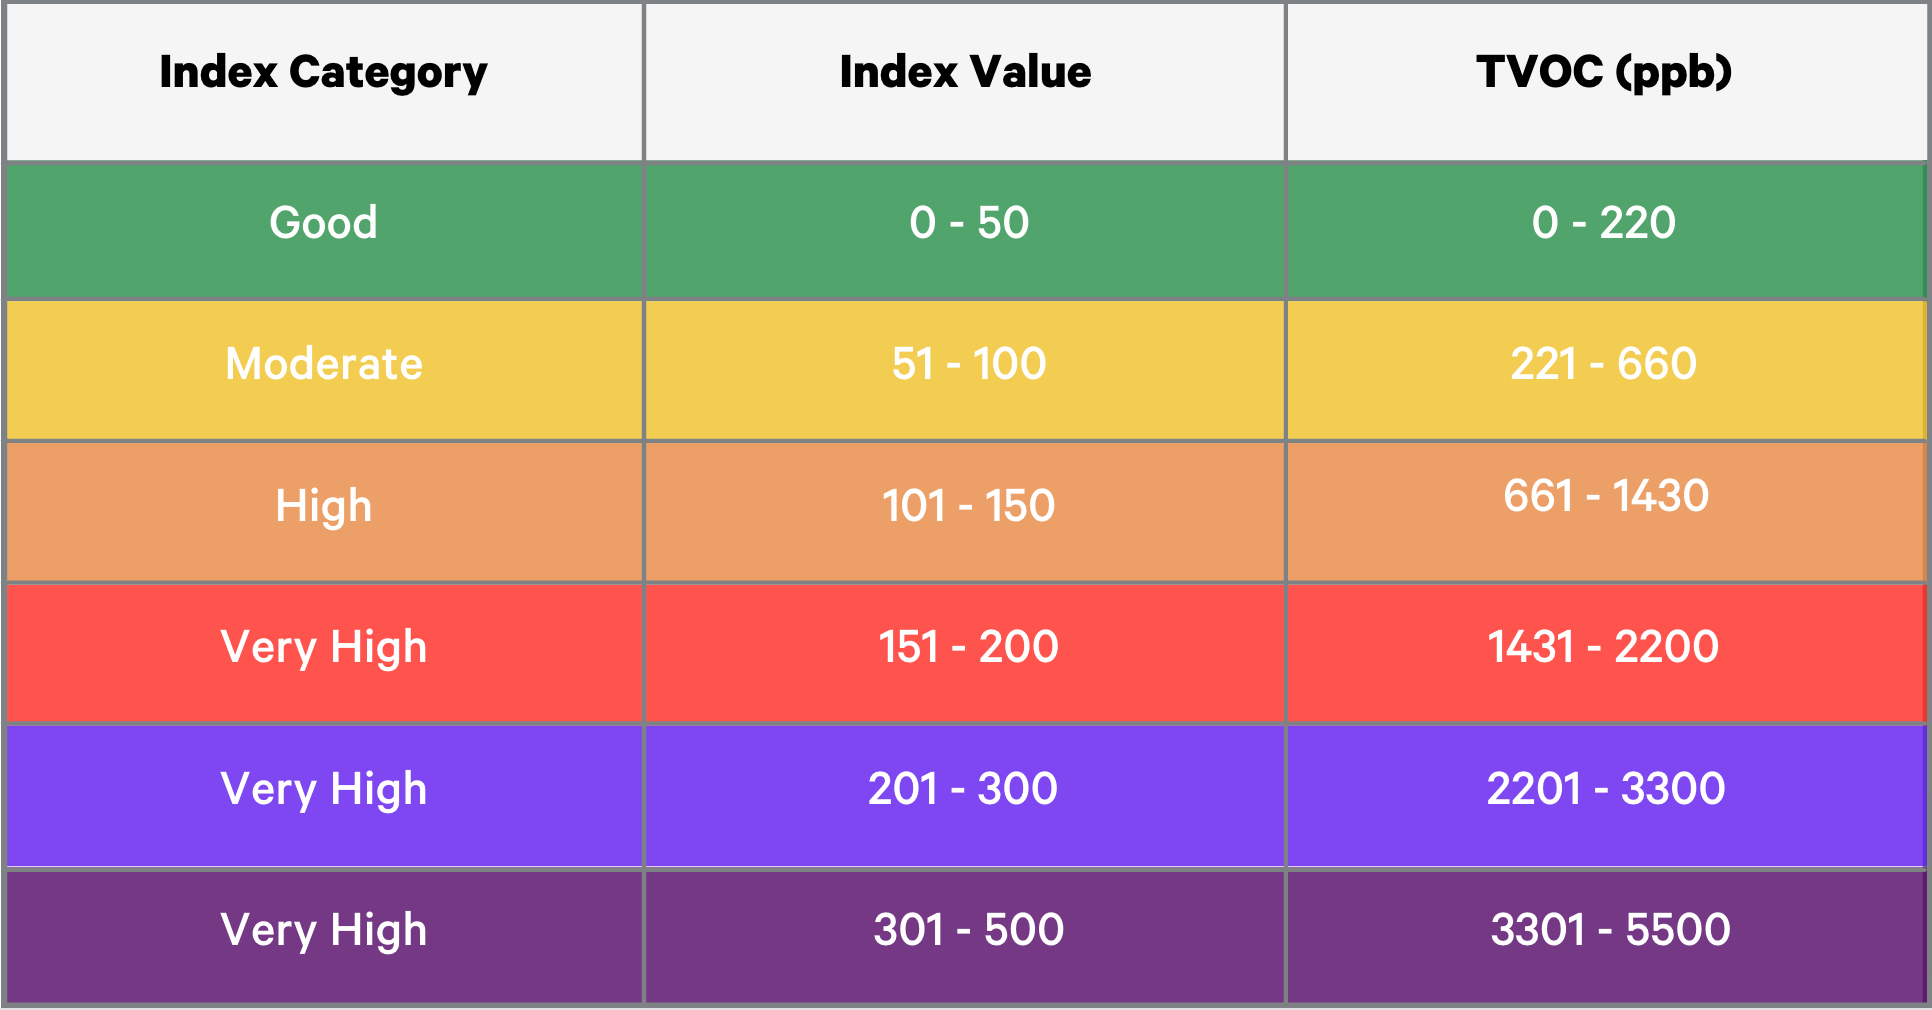The image size is (1932, 1010).
Task: Click the 0 - 50 index value cell
Action: 968,223
